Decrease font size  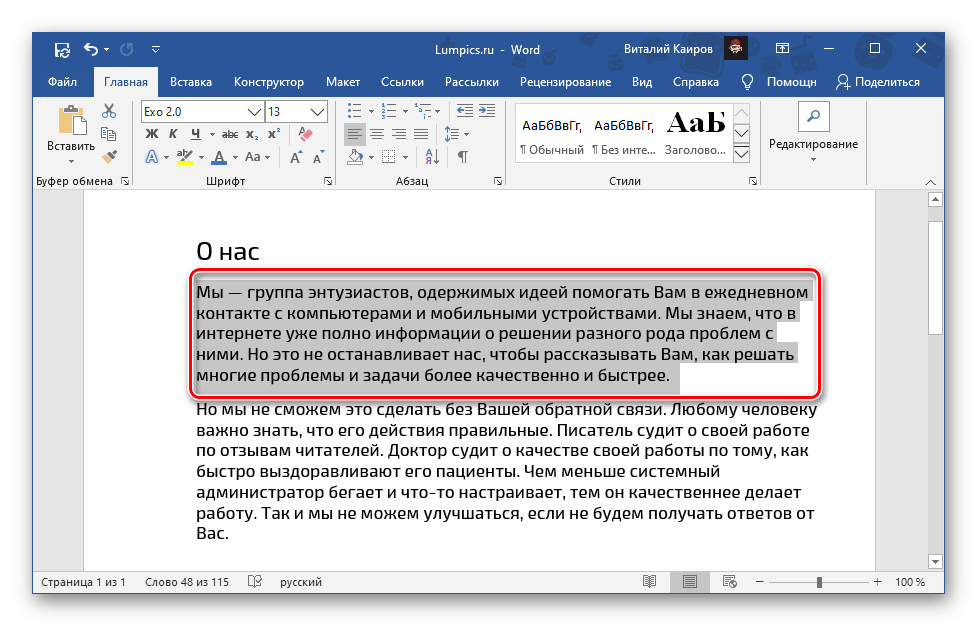point(319,157)
